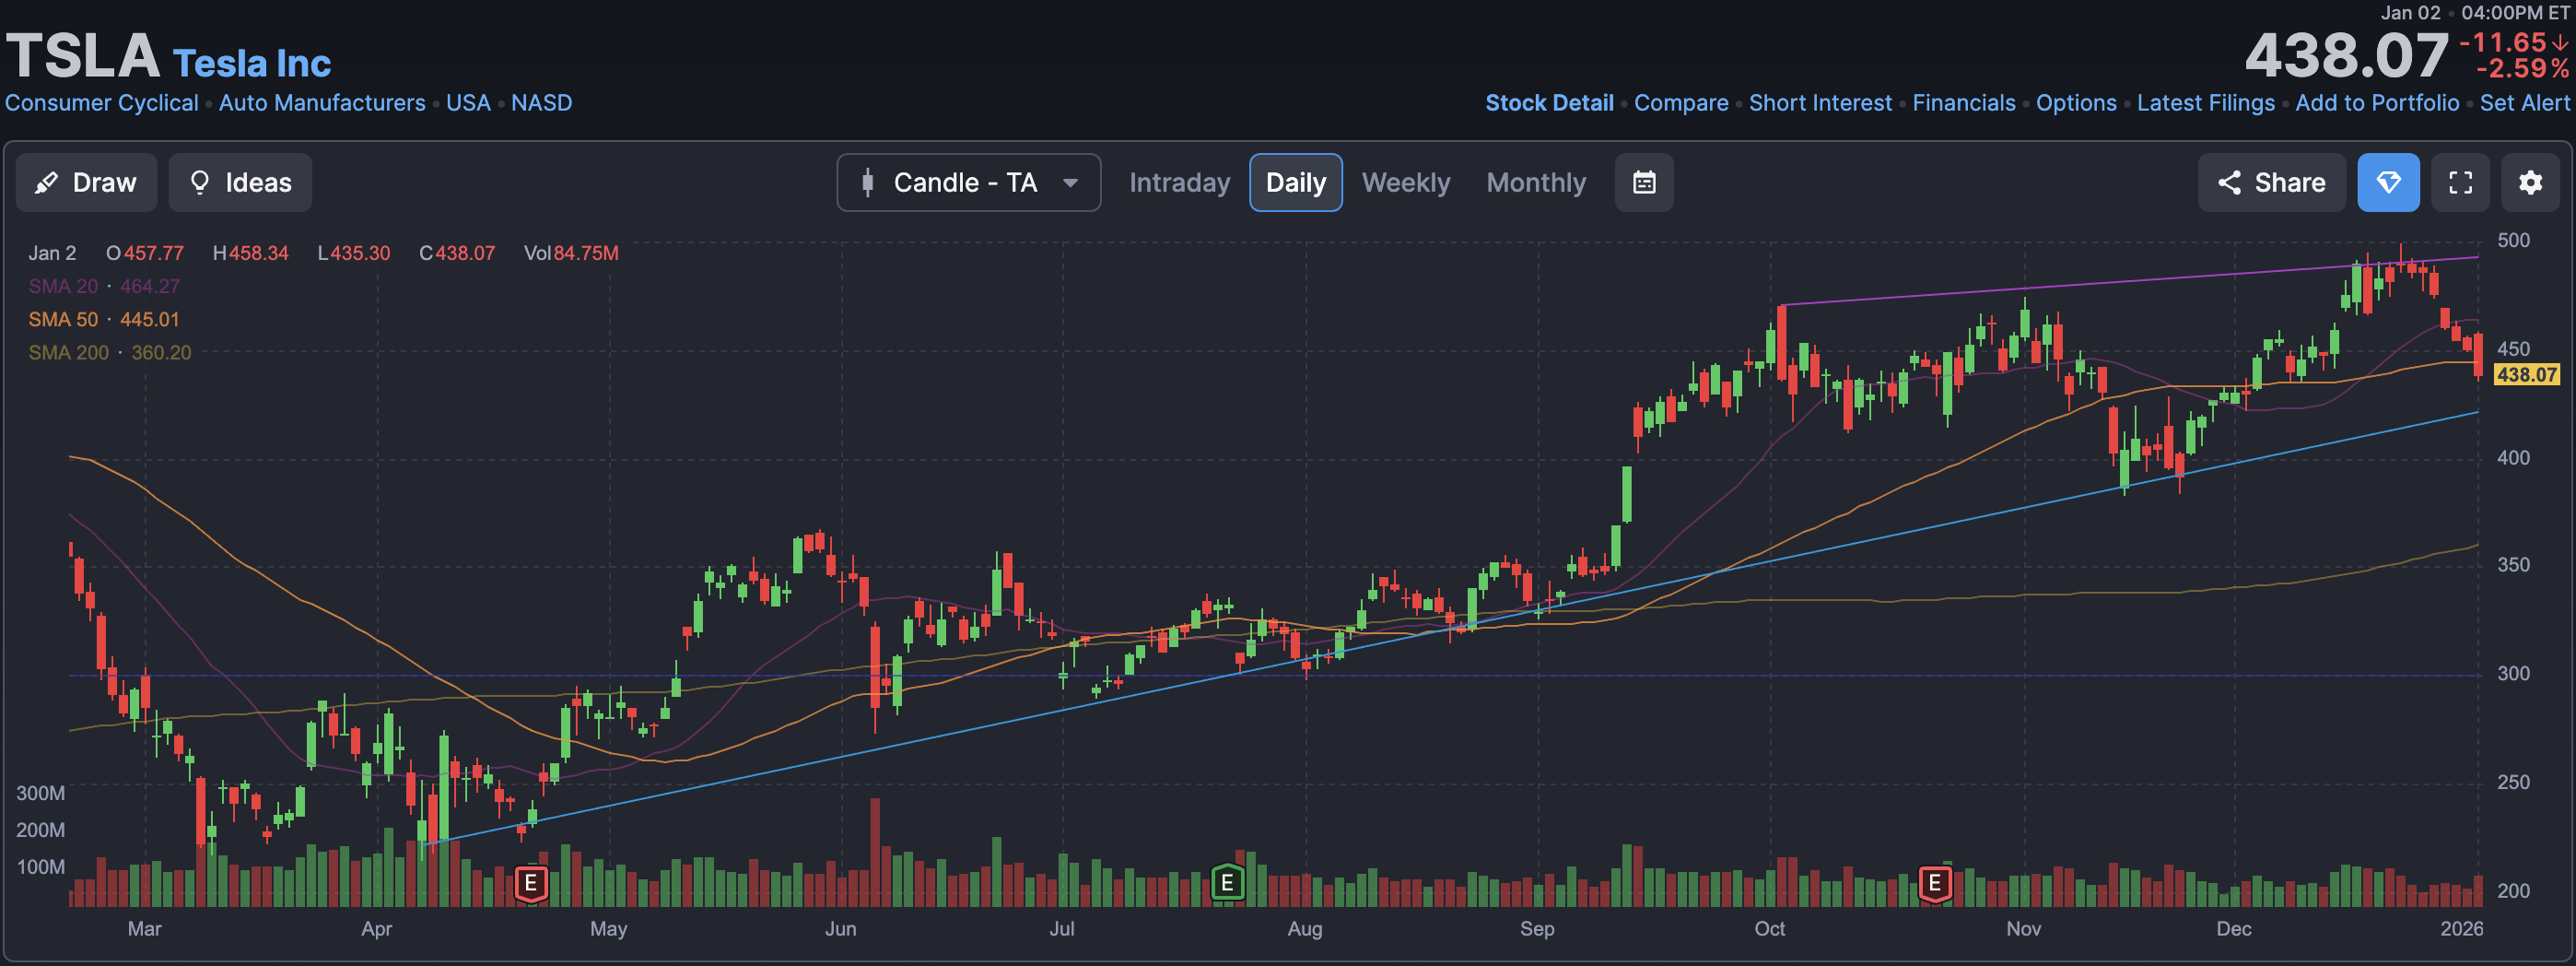The height and width of the screenshot is (966, 2576).
Task: Click the lightbulb icon in Ideas button
Action: [x=200, y=182]
